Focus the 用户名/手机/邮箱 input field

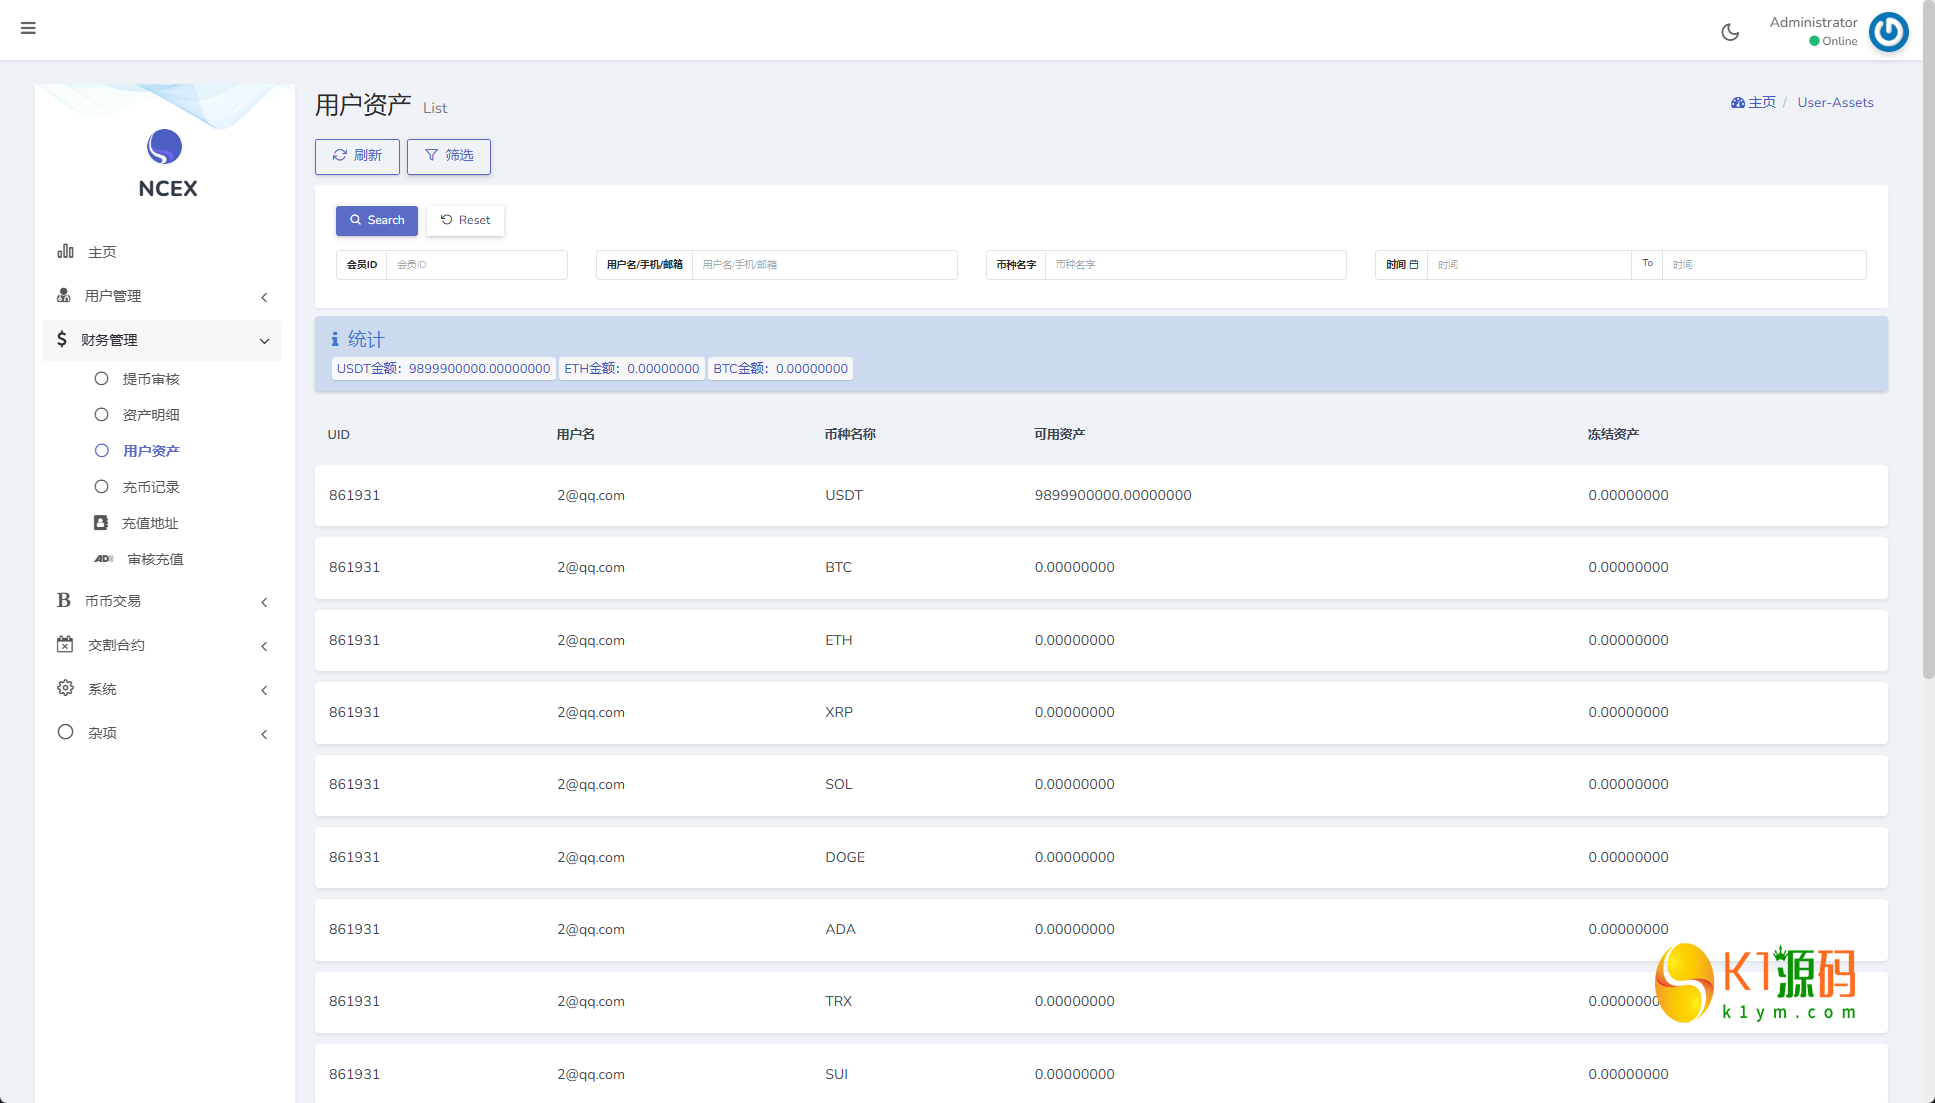coord(825,264)
